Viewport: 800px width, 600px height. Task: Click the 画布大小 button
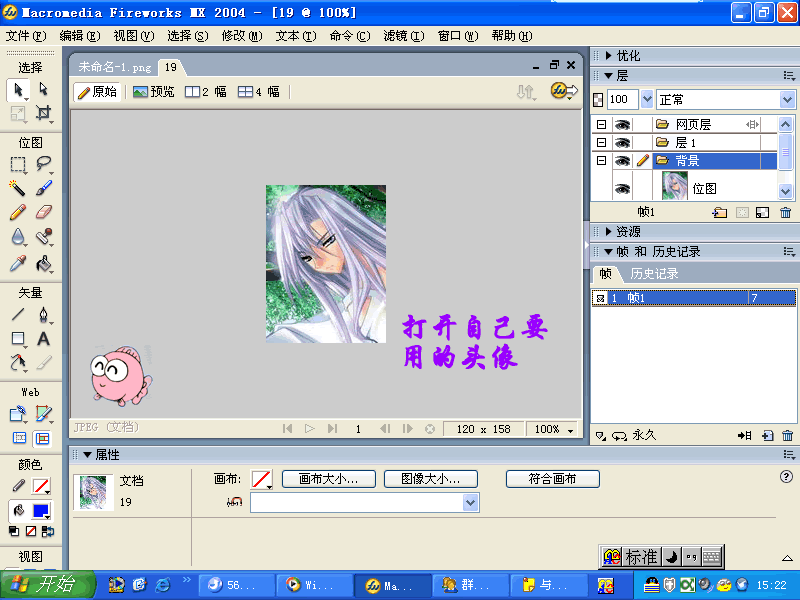pyautogui.click(x=329, y=479)
